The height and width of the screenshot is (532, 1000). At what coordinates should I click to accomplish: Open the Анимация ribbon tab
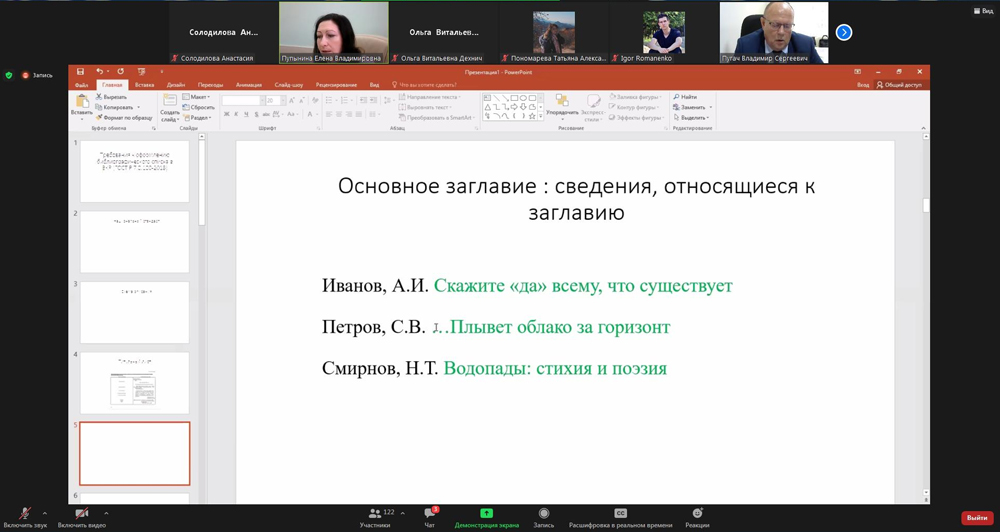point(248,85)
